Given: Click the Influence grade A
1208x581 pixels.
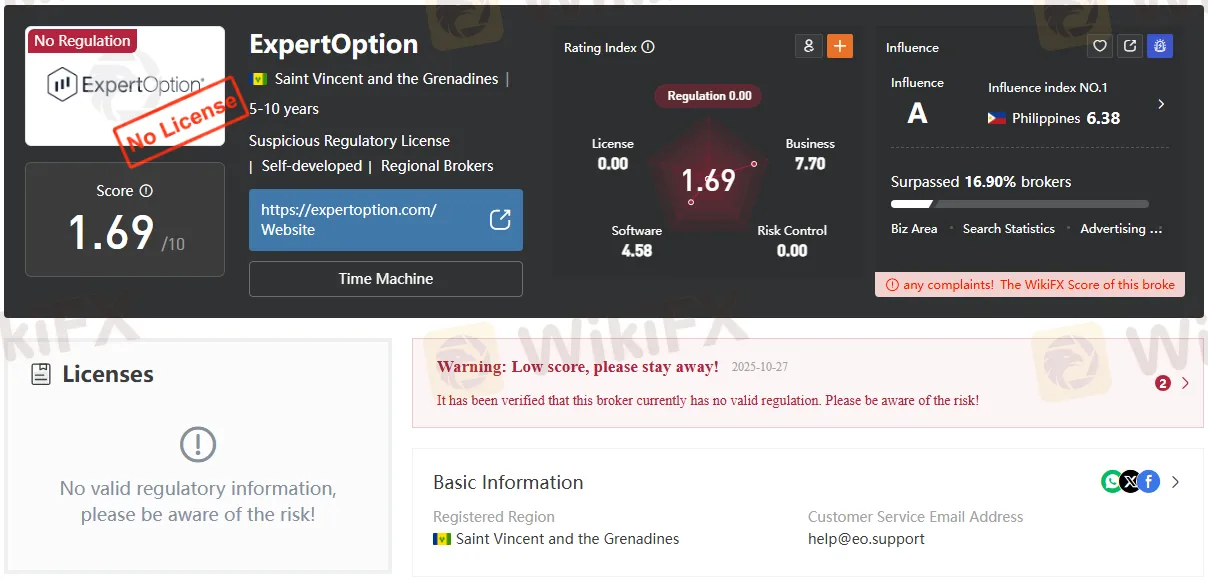Looking at the screenshot, I should [x=917, y=114].
